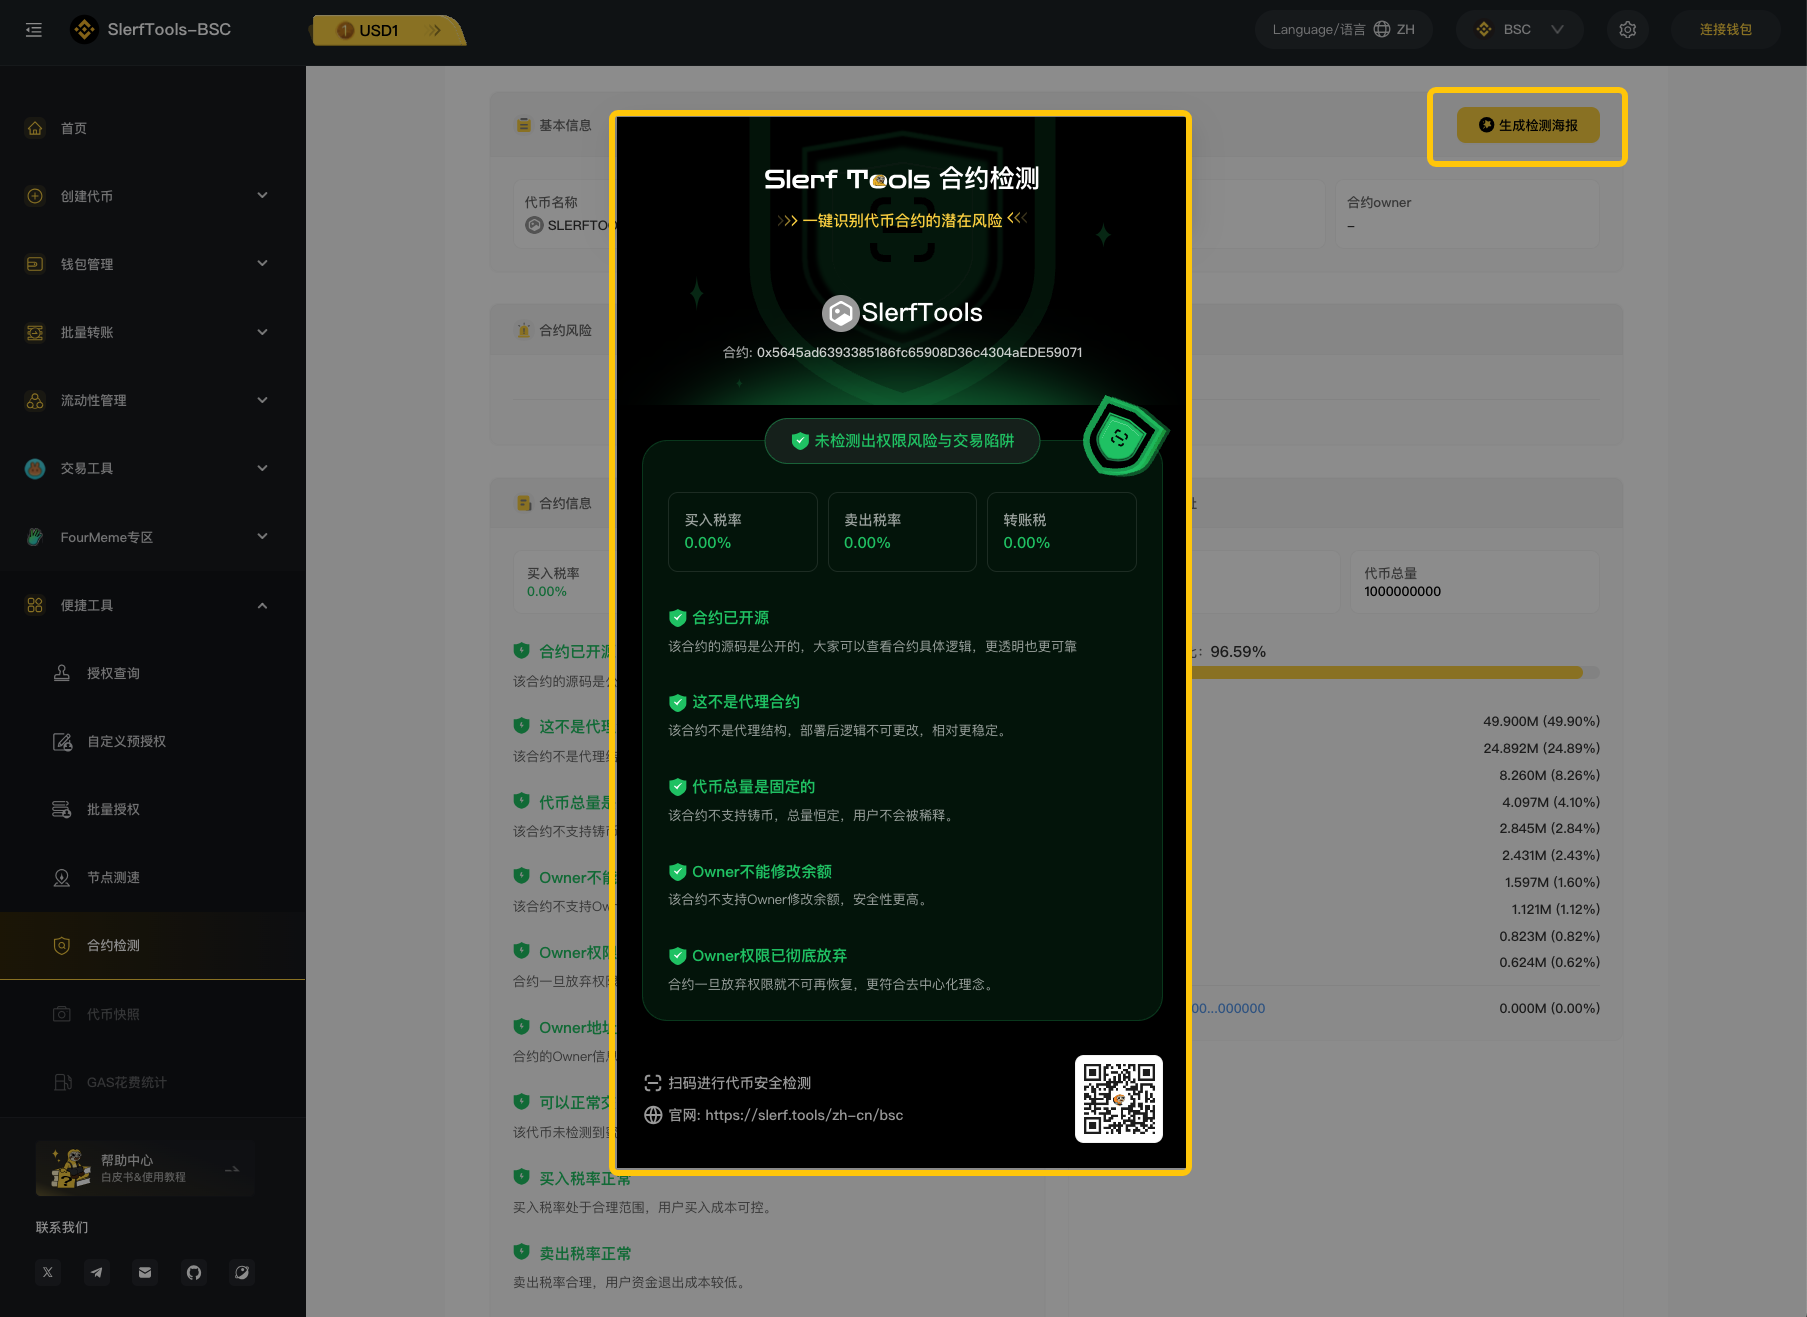1807x1317 pixels.
Task: Collapse the sidebar with the menu icon
Action: click(34, 30)
